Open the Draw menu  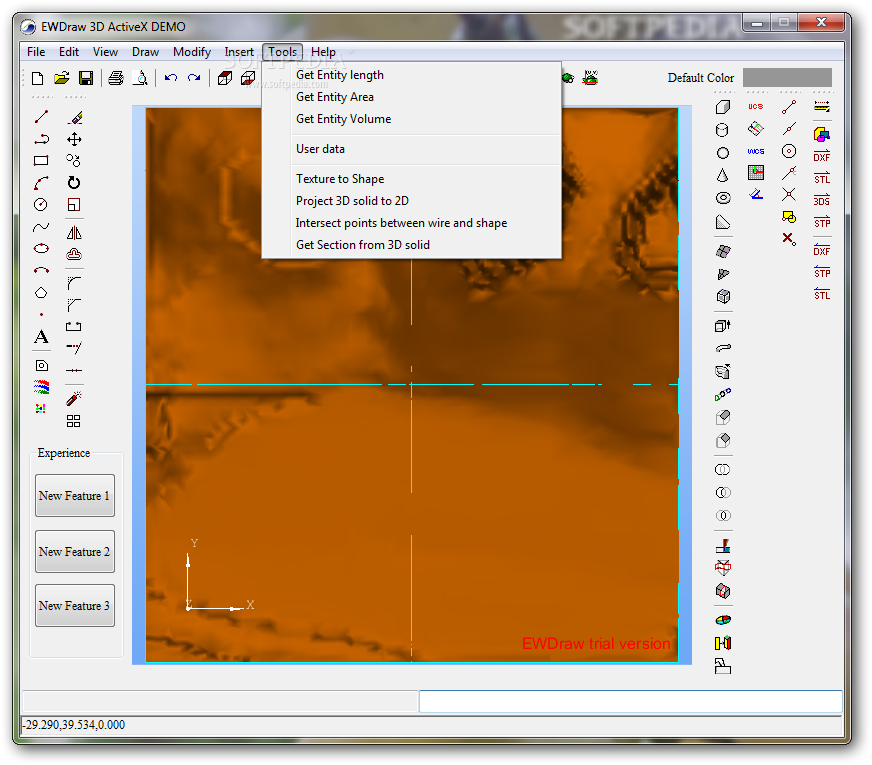pyautogui.click(x=145, y=52)
